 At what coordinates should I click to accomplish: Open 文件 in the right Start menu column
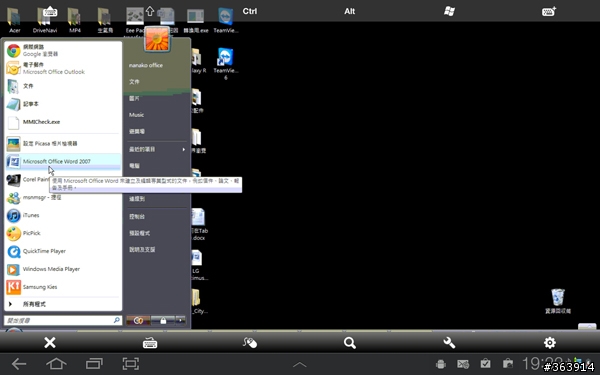point(134,82)
